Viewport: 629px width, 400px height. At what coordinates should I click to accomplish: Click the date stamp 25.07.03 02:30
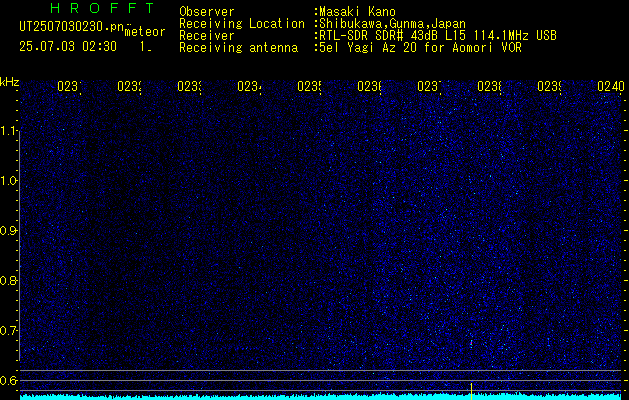(x=68, y=47)
